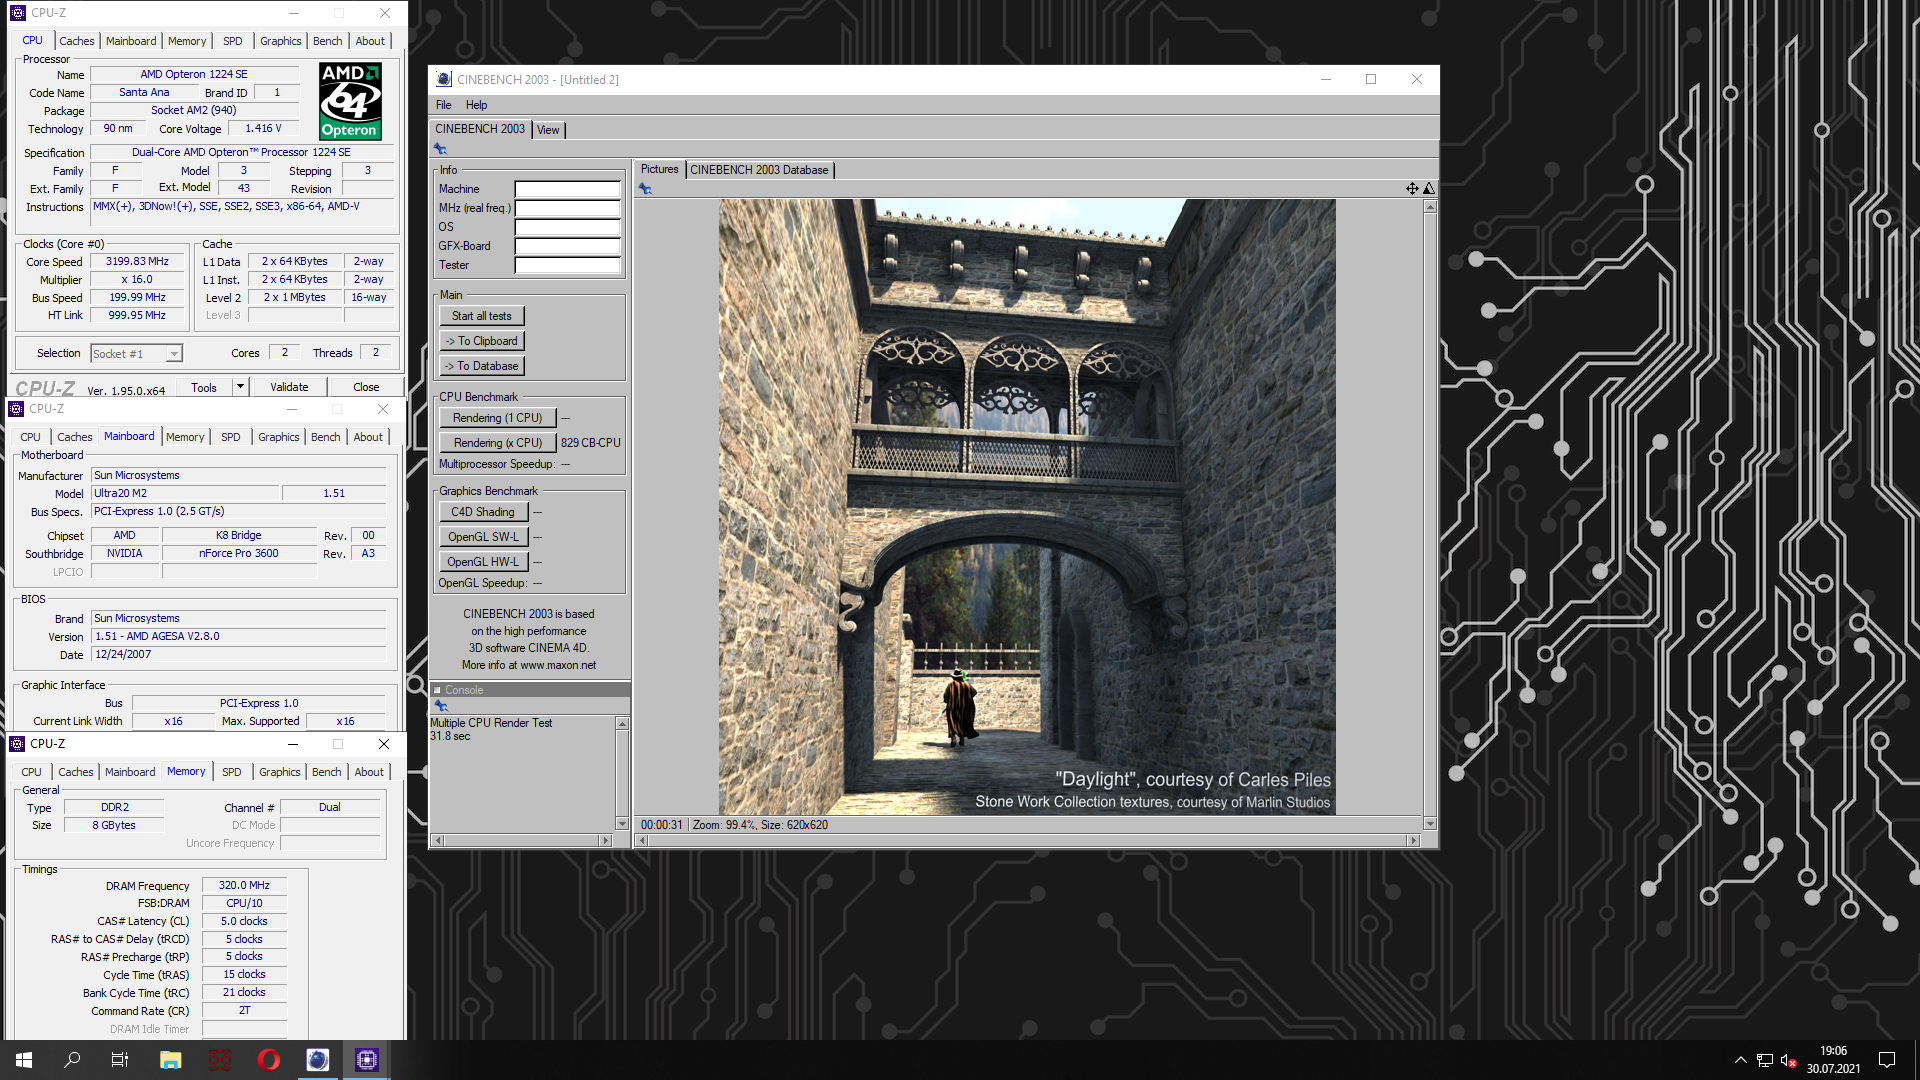This screenshot has width=1920, height=1080.
Task: Focus the Tester input field
Action: coord(567,265)
